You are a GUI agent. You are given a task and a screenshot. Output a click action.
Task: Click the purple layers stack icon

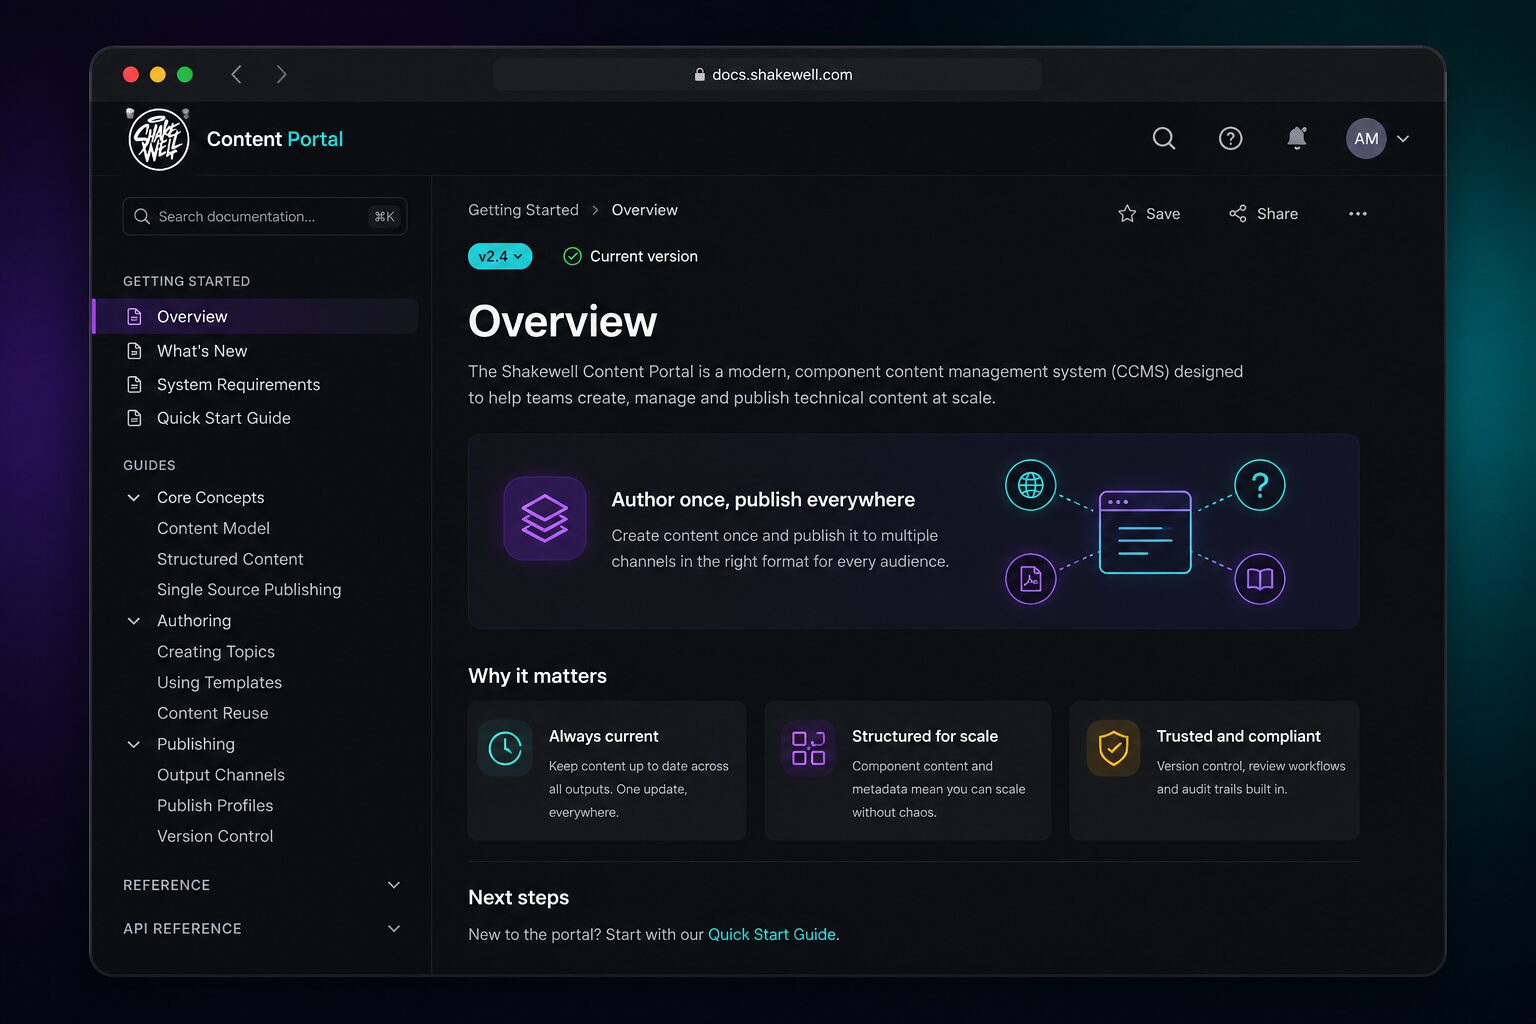(544, 518)
